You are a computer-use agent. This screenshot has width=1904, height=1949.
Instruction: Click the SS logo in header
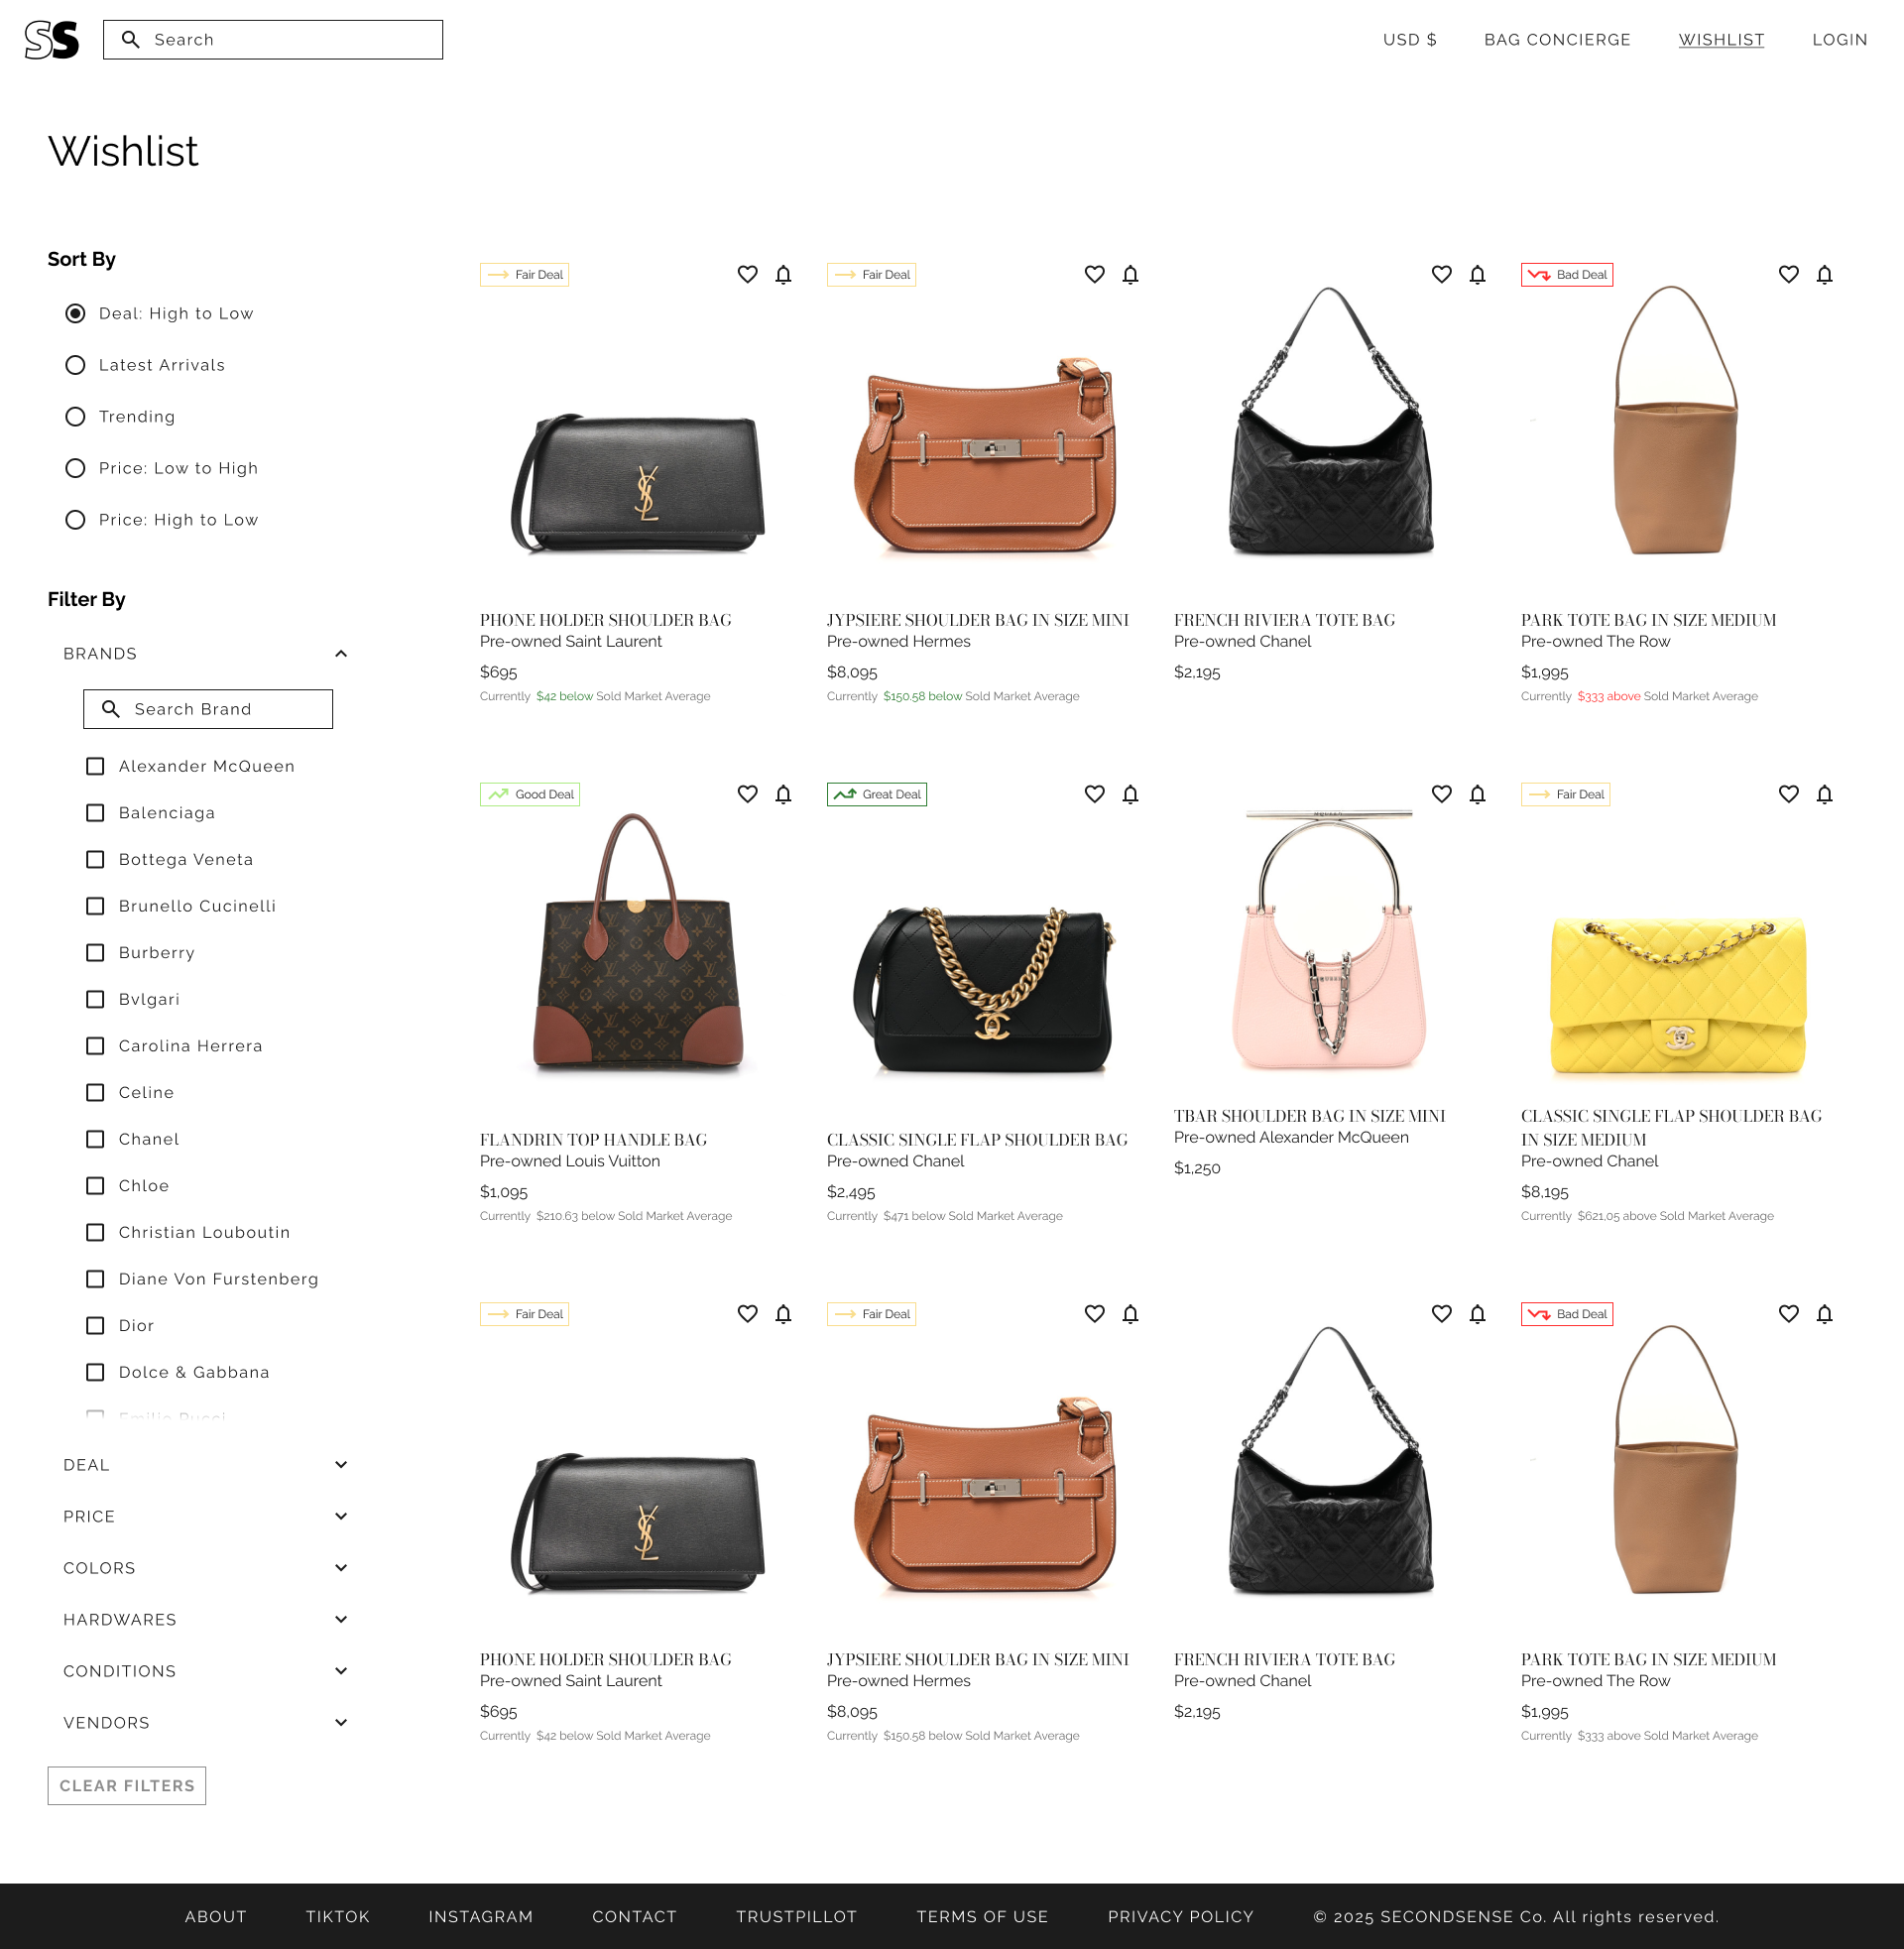click(52, 40)
